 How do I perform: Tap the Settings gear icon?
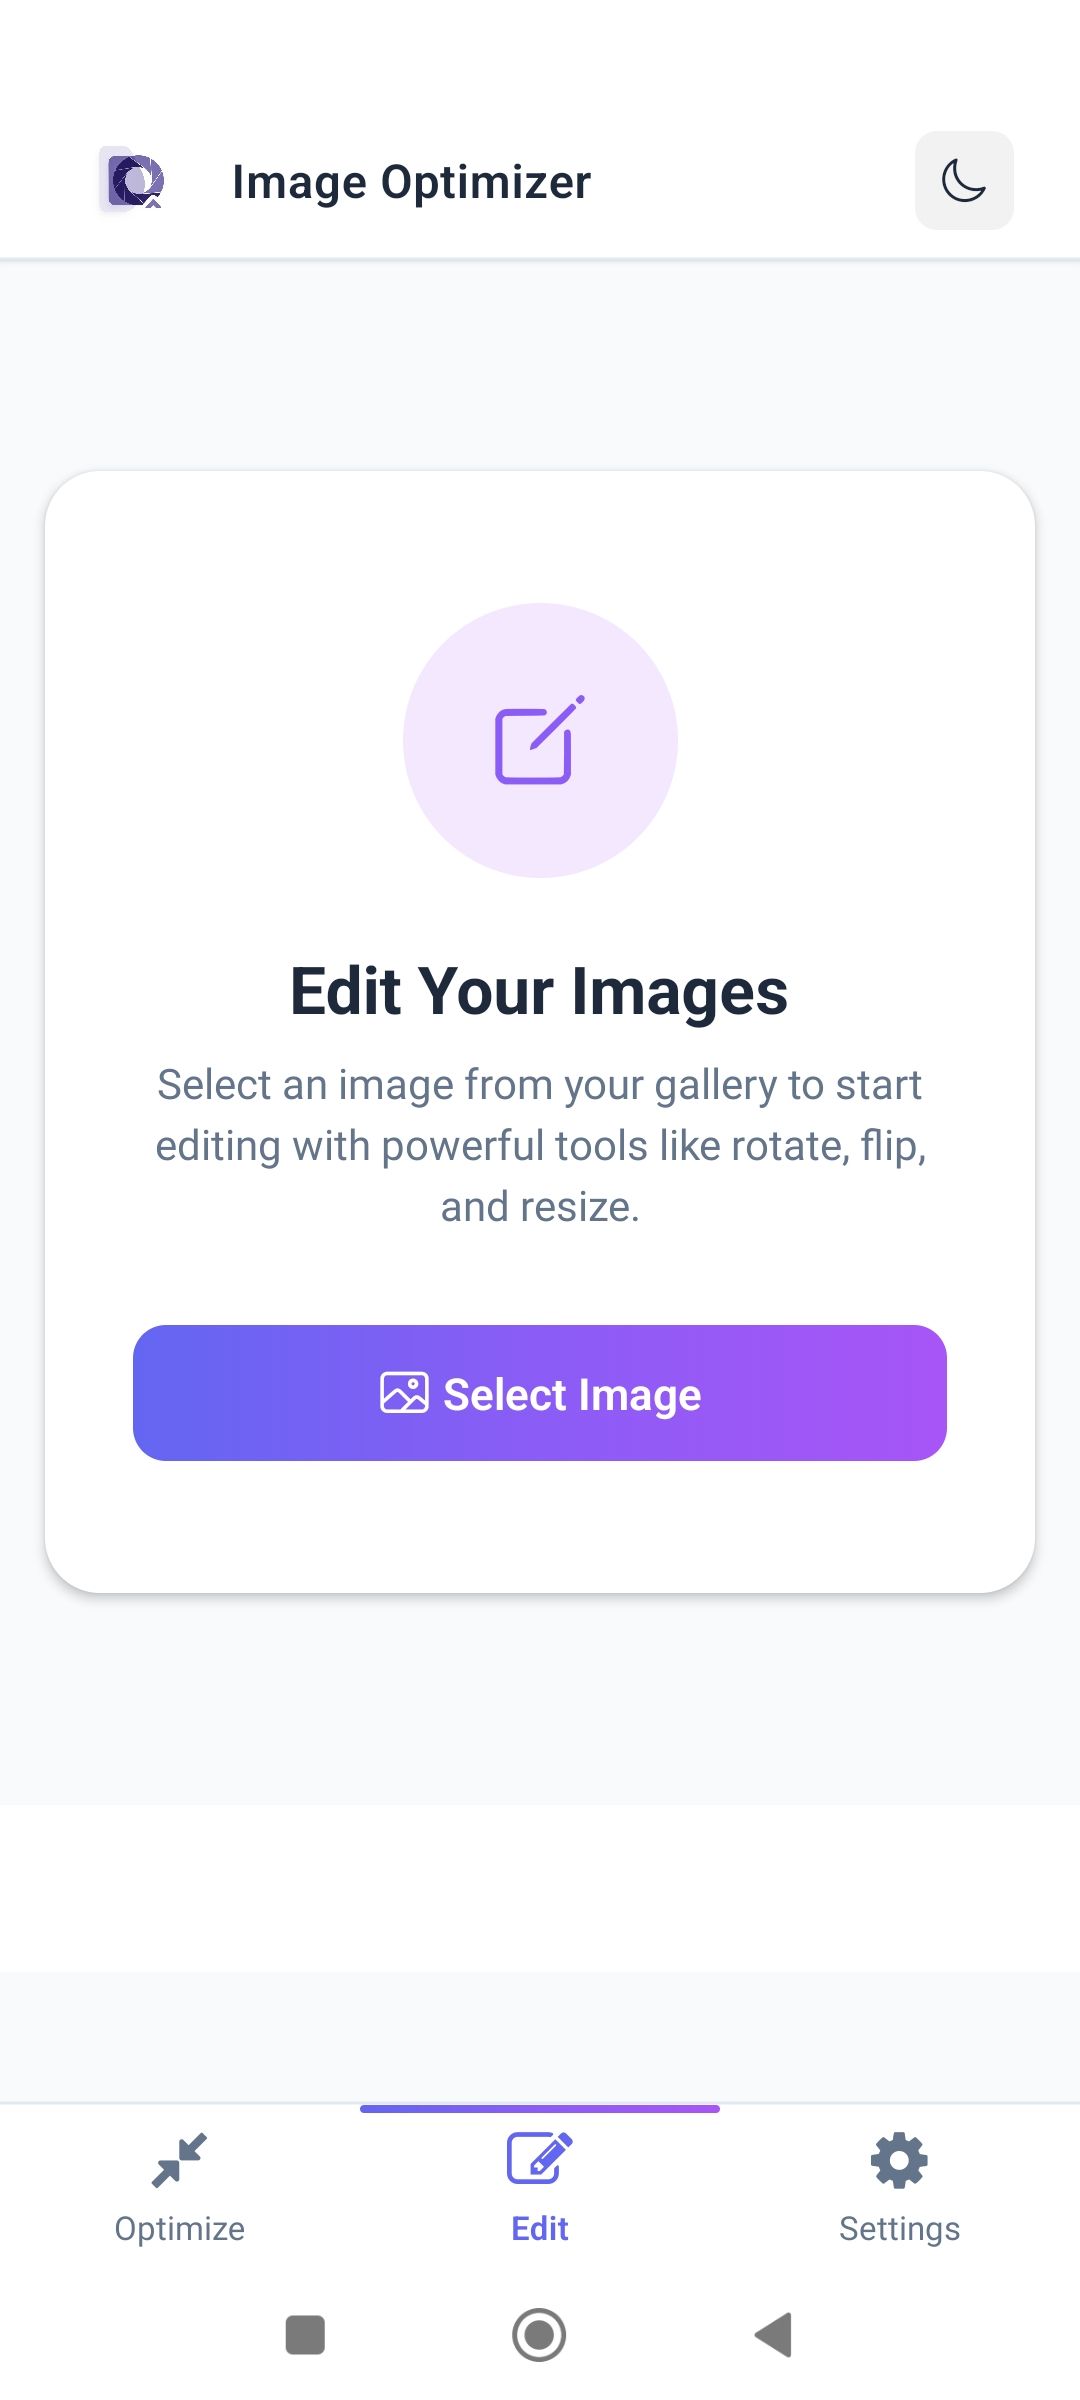[x=899, y=2160]
